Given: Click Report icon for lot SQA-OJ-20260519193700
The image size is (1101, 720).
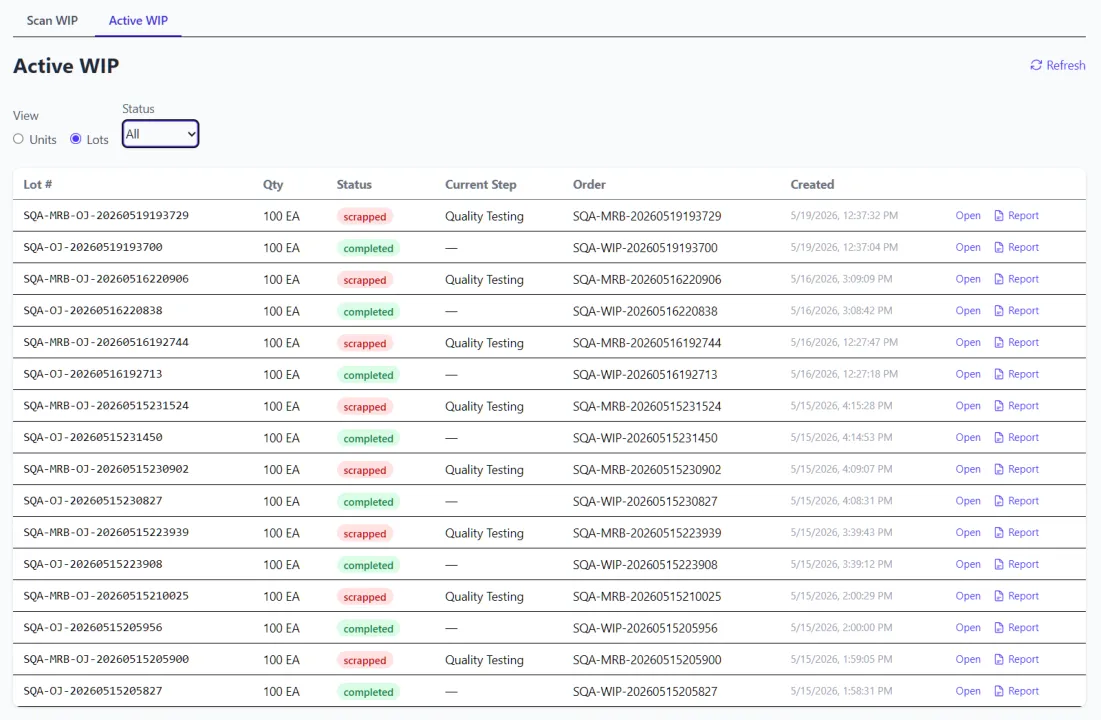Looking at the screenshot, I should click(998, 247).
